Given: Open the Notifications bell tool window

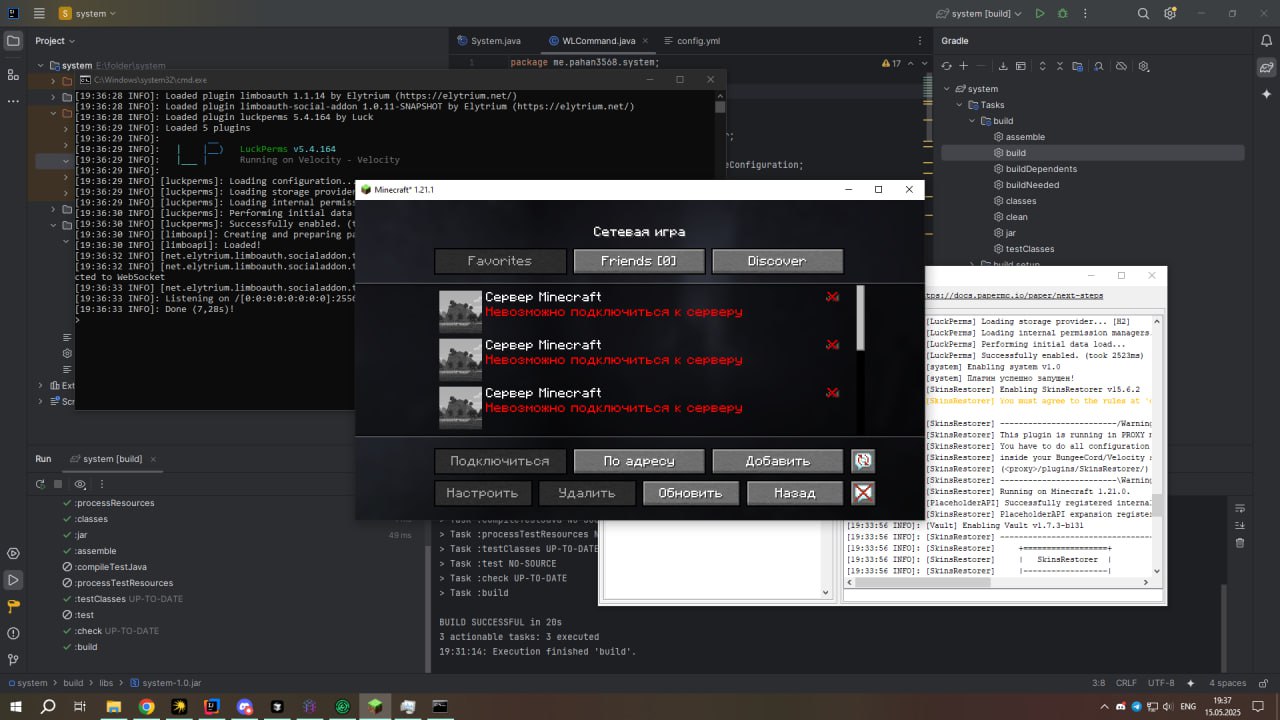Looking at the screenshot, I should (x=1266, y=41).
